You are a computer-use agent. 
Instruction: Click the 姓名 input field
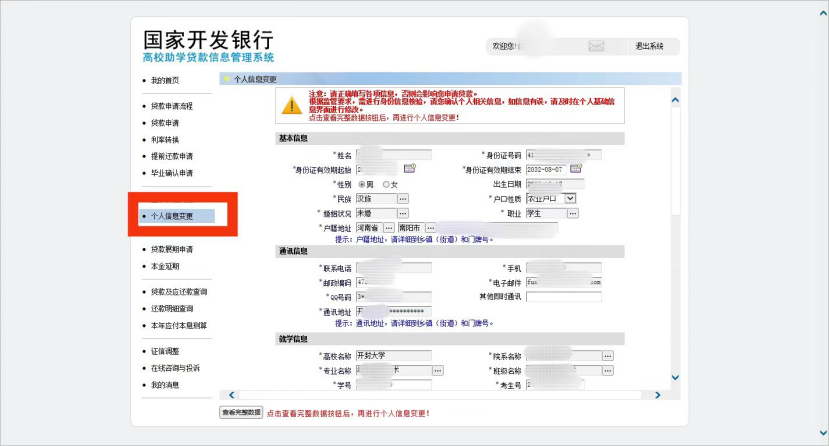(x=394, y=155)
